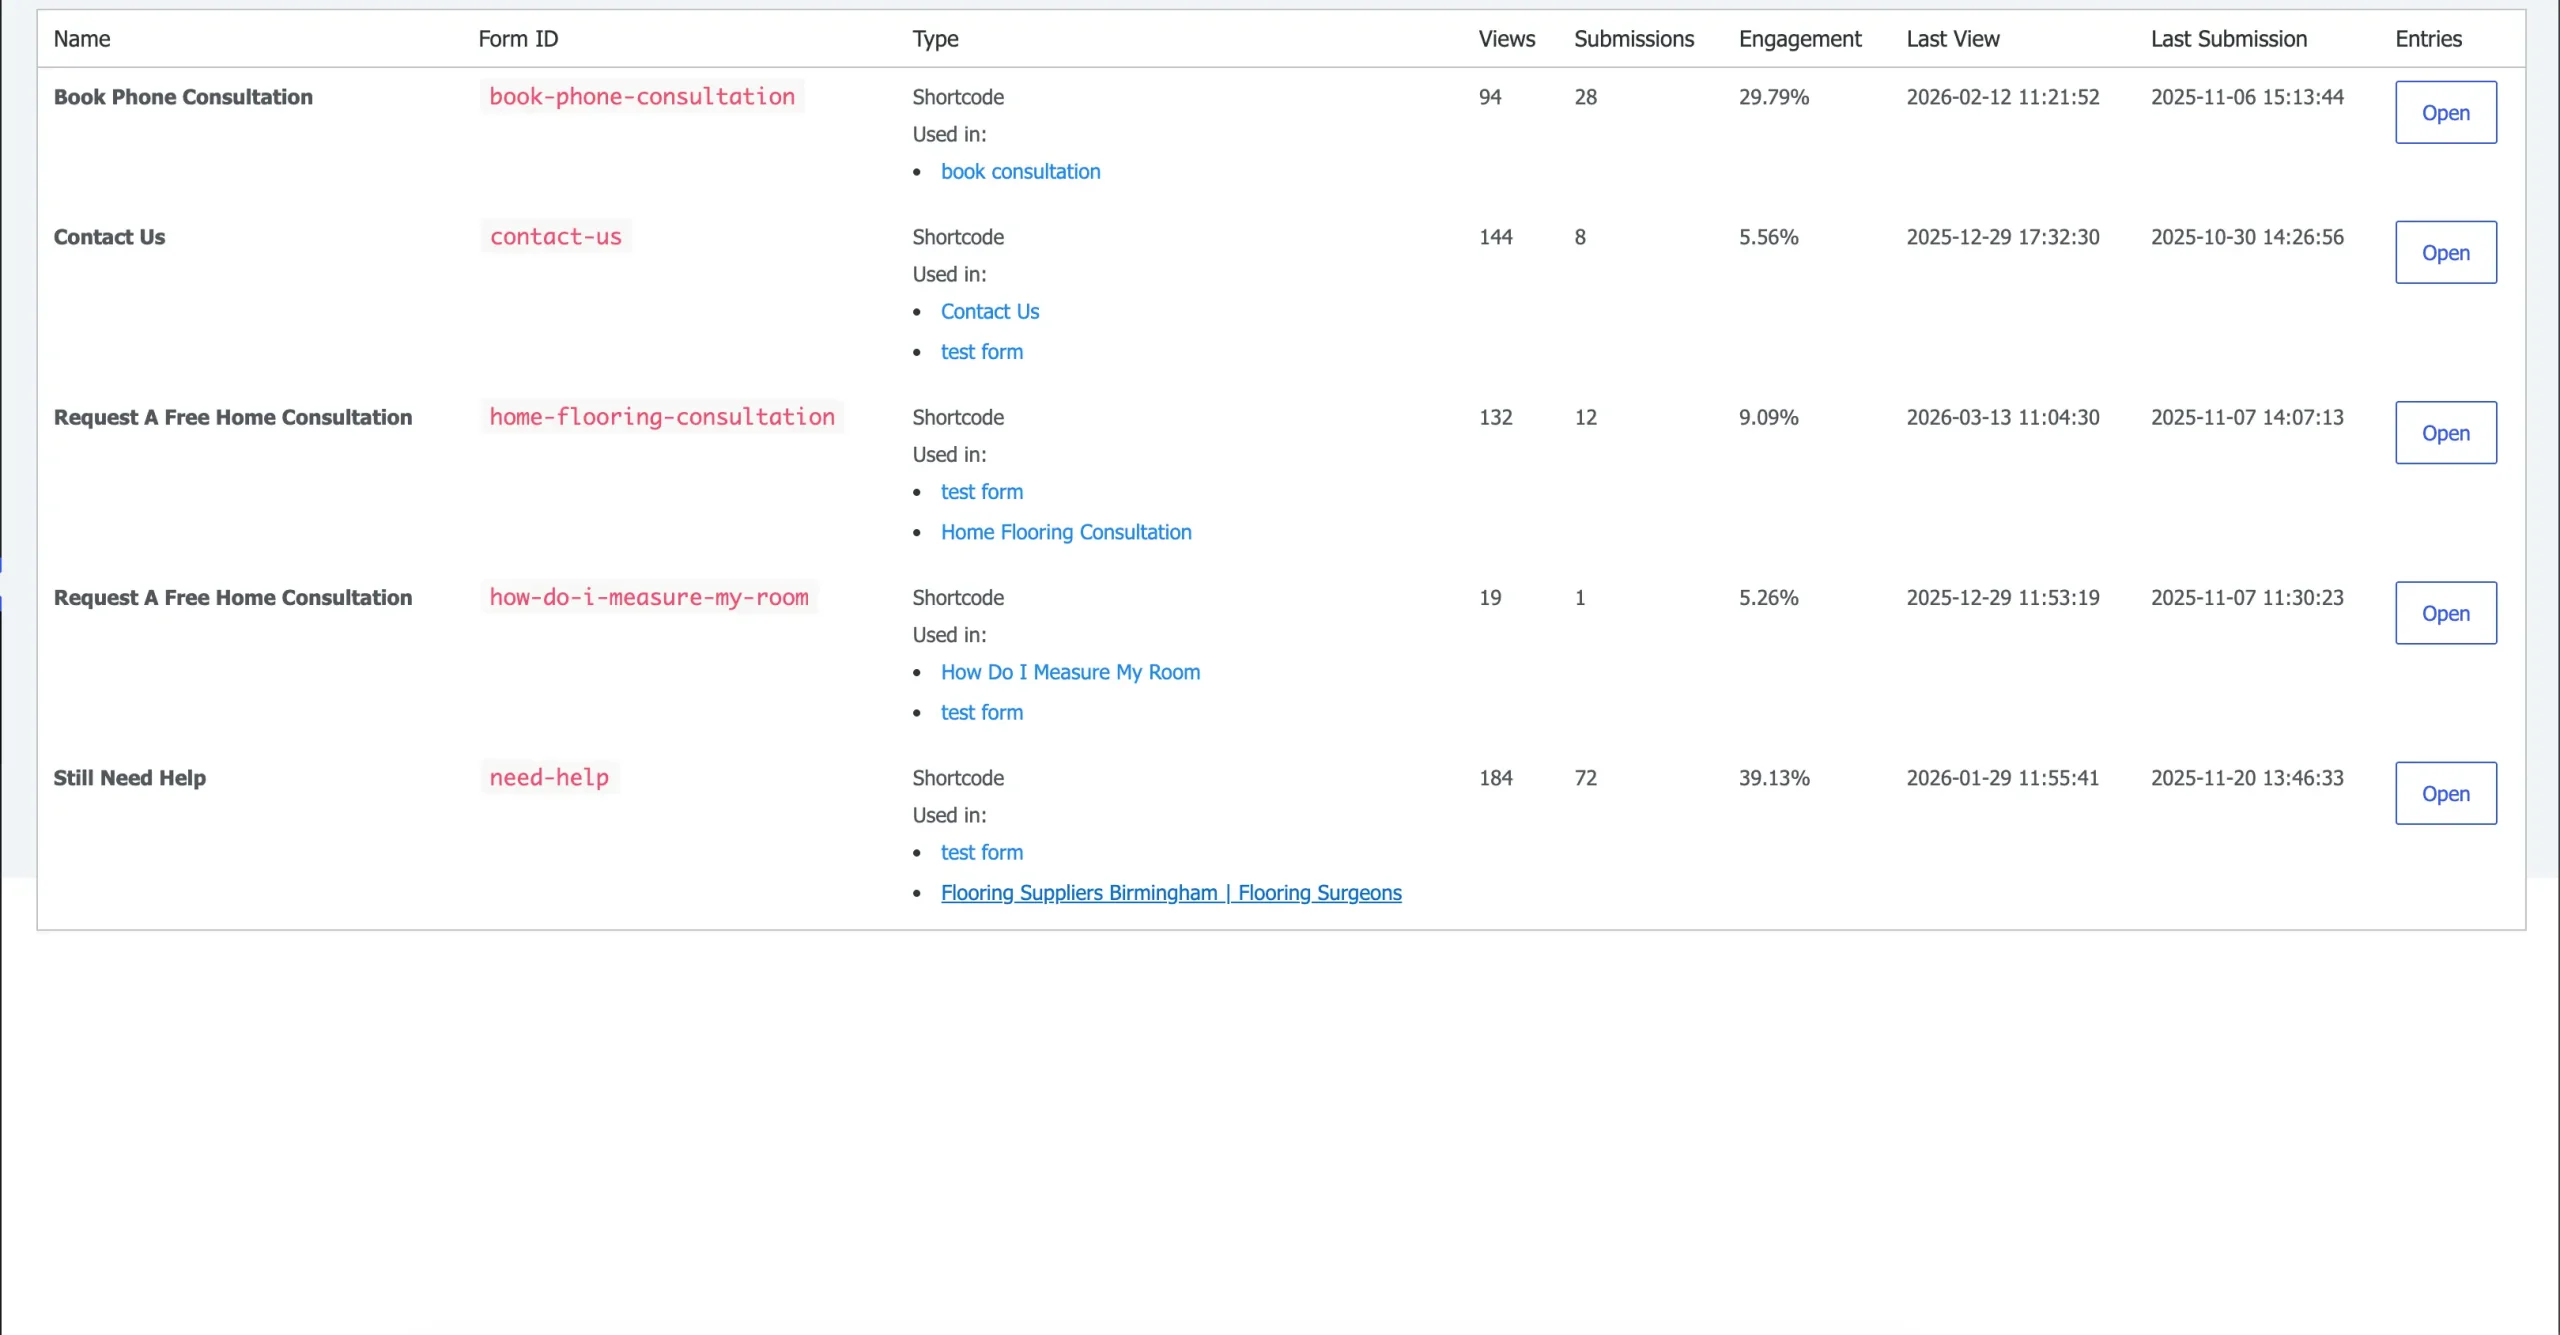The height and width of the screenshot is (1335, 2560).
Task: Open 'test form' link under how-do-i-measure-my-room
Action: point(982,712)
